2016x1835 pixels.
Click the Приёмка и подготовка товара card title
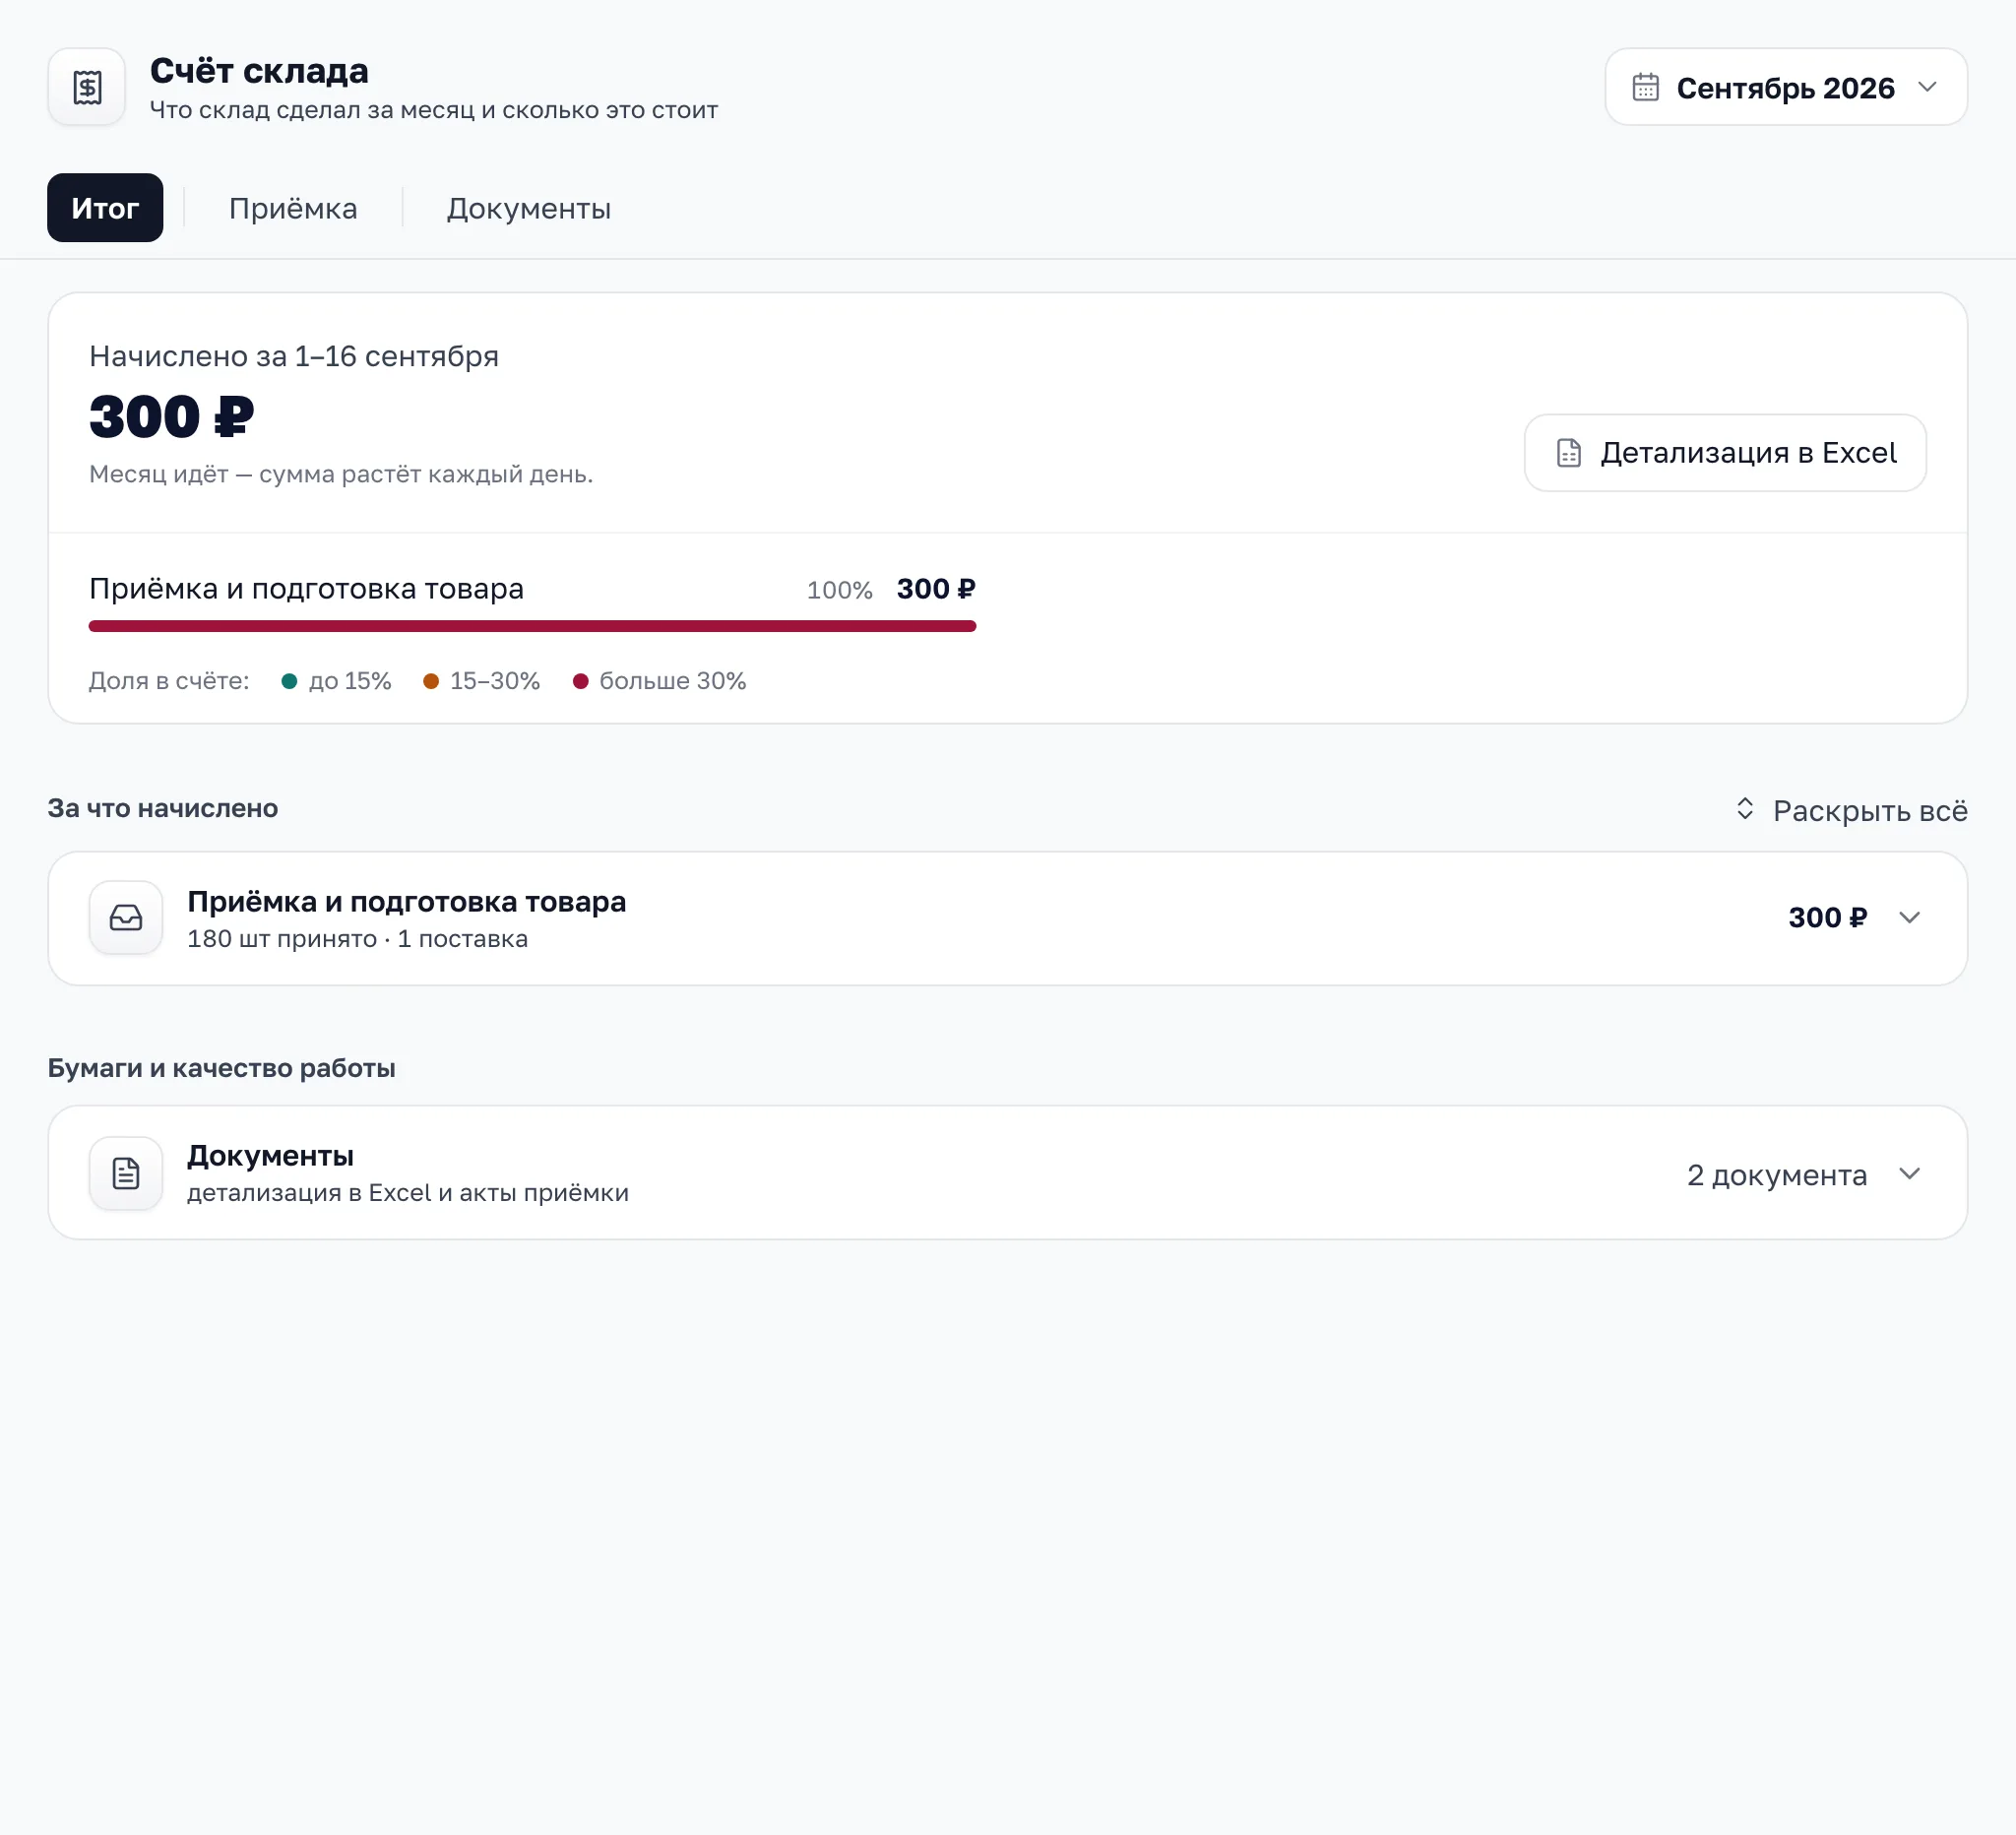(x=406, y=902)
